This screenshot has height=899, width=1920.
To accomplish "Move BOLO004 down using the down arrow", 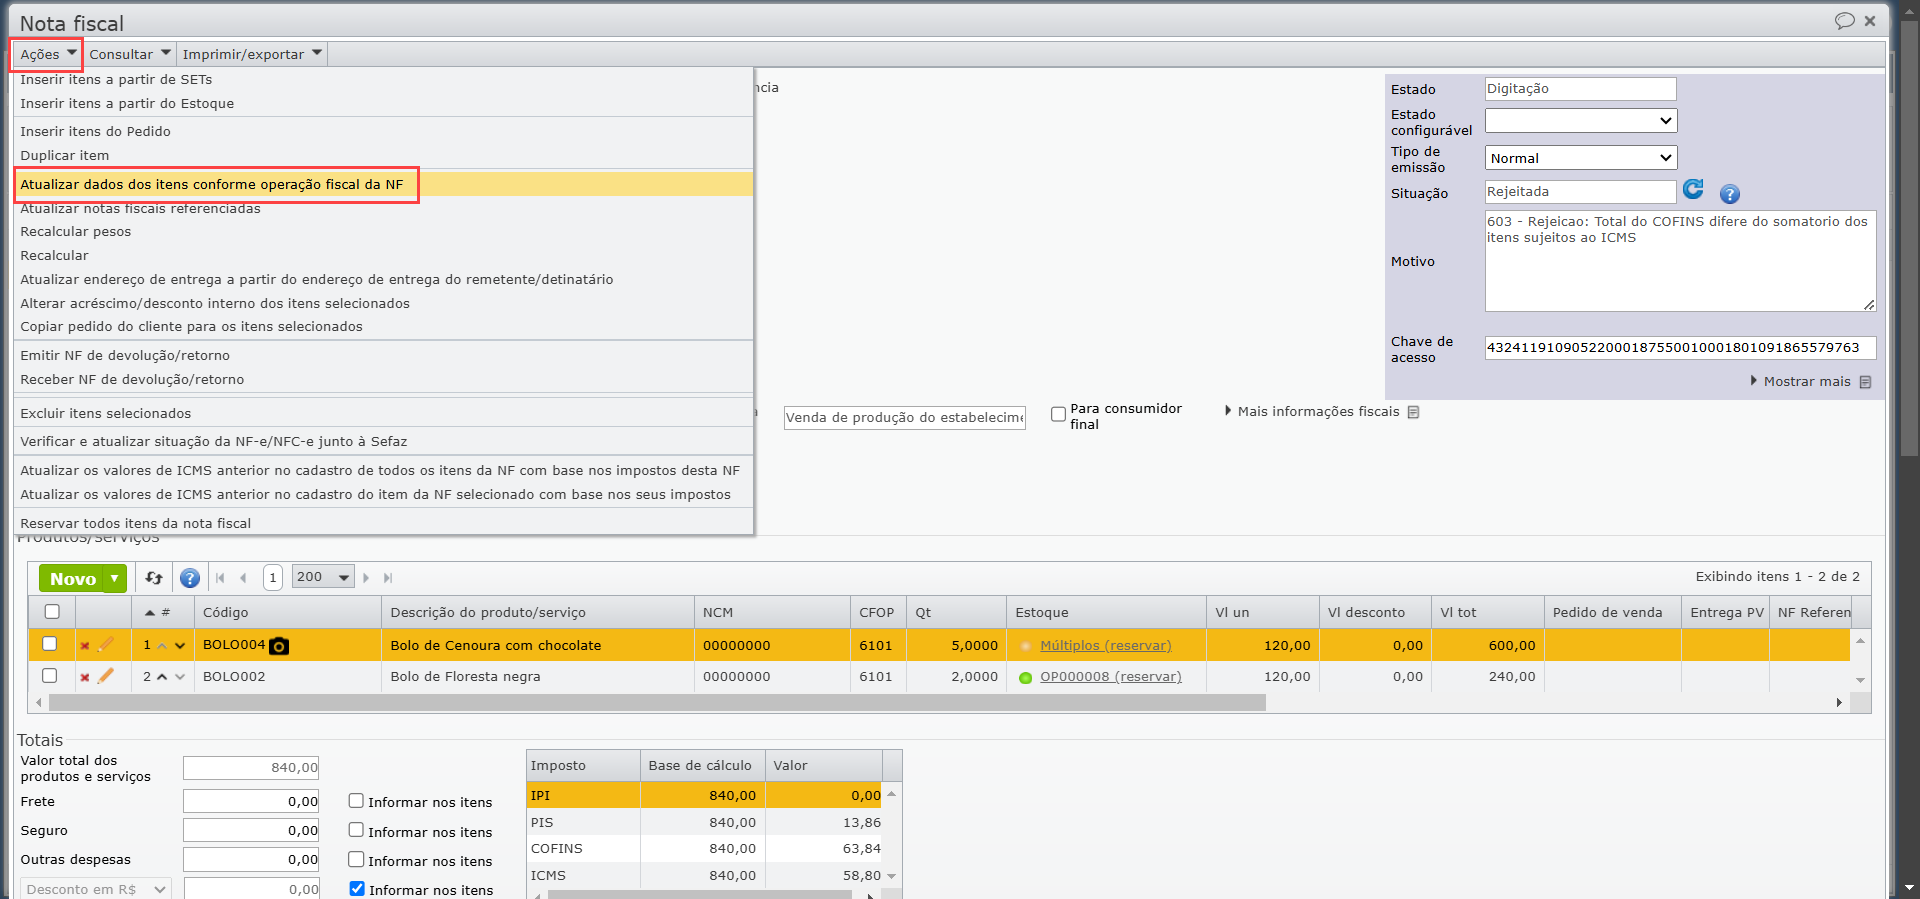I will point(180,646).
